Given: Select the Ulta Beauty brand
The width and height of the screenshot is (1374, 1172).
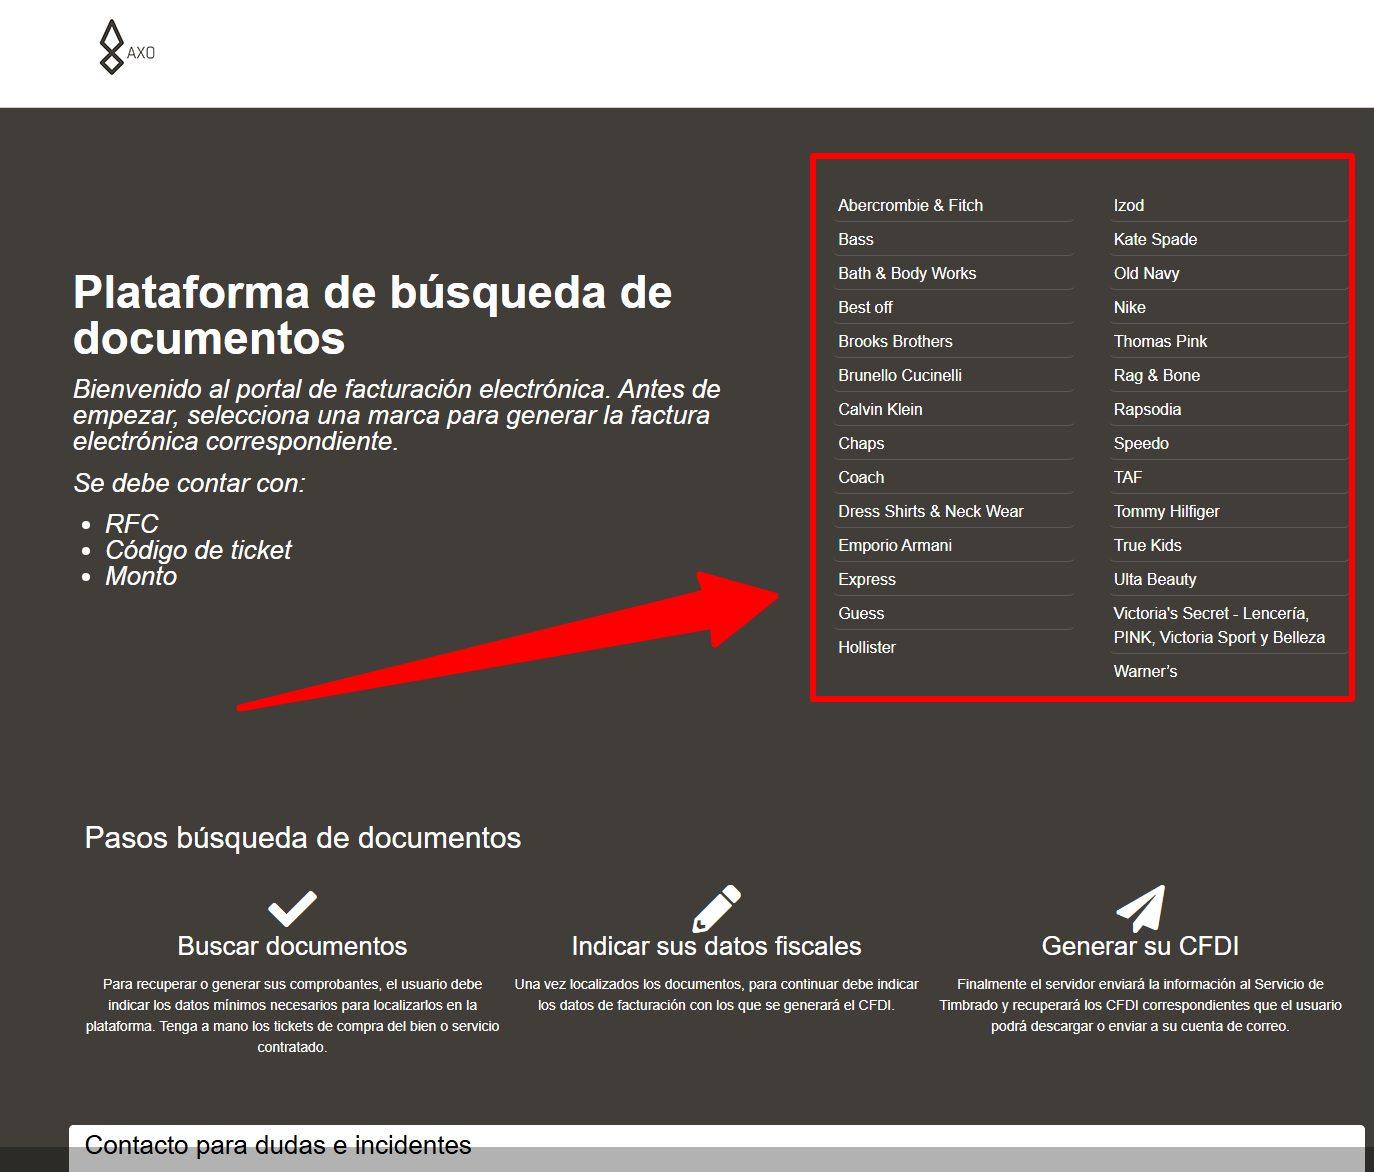Looking at the screenshot, I should [1154, 579].
